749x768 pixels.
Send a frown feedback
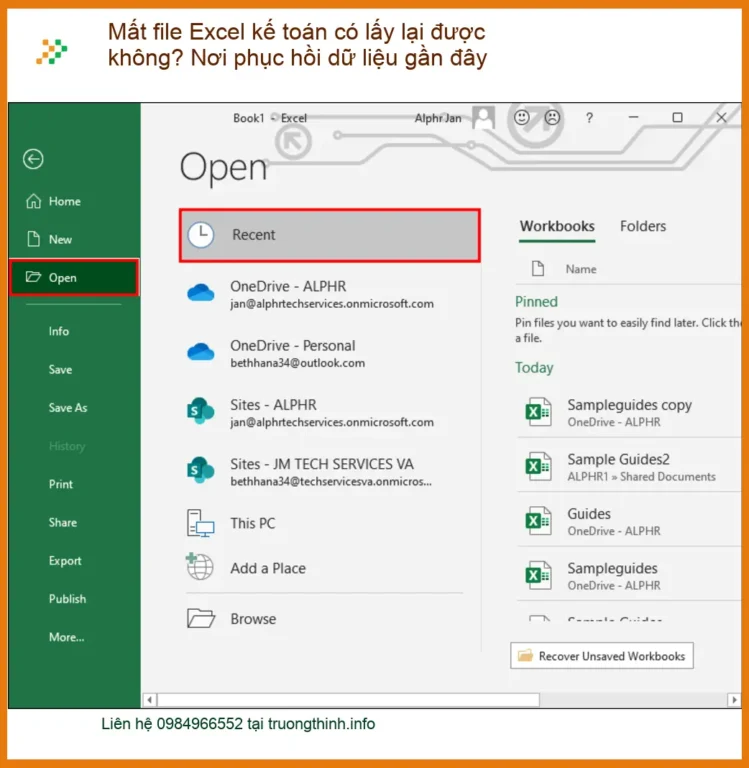click(552, 118)
